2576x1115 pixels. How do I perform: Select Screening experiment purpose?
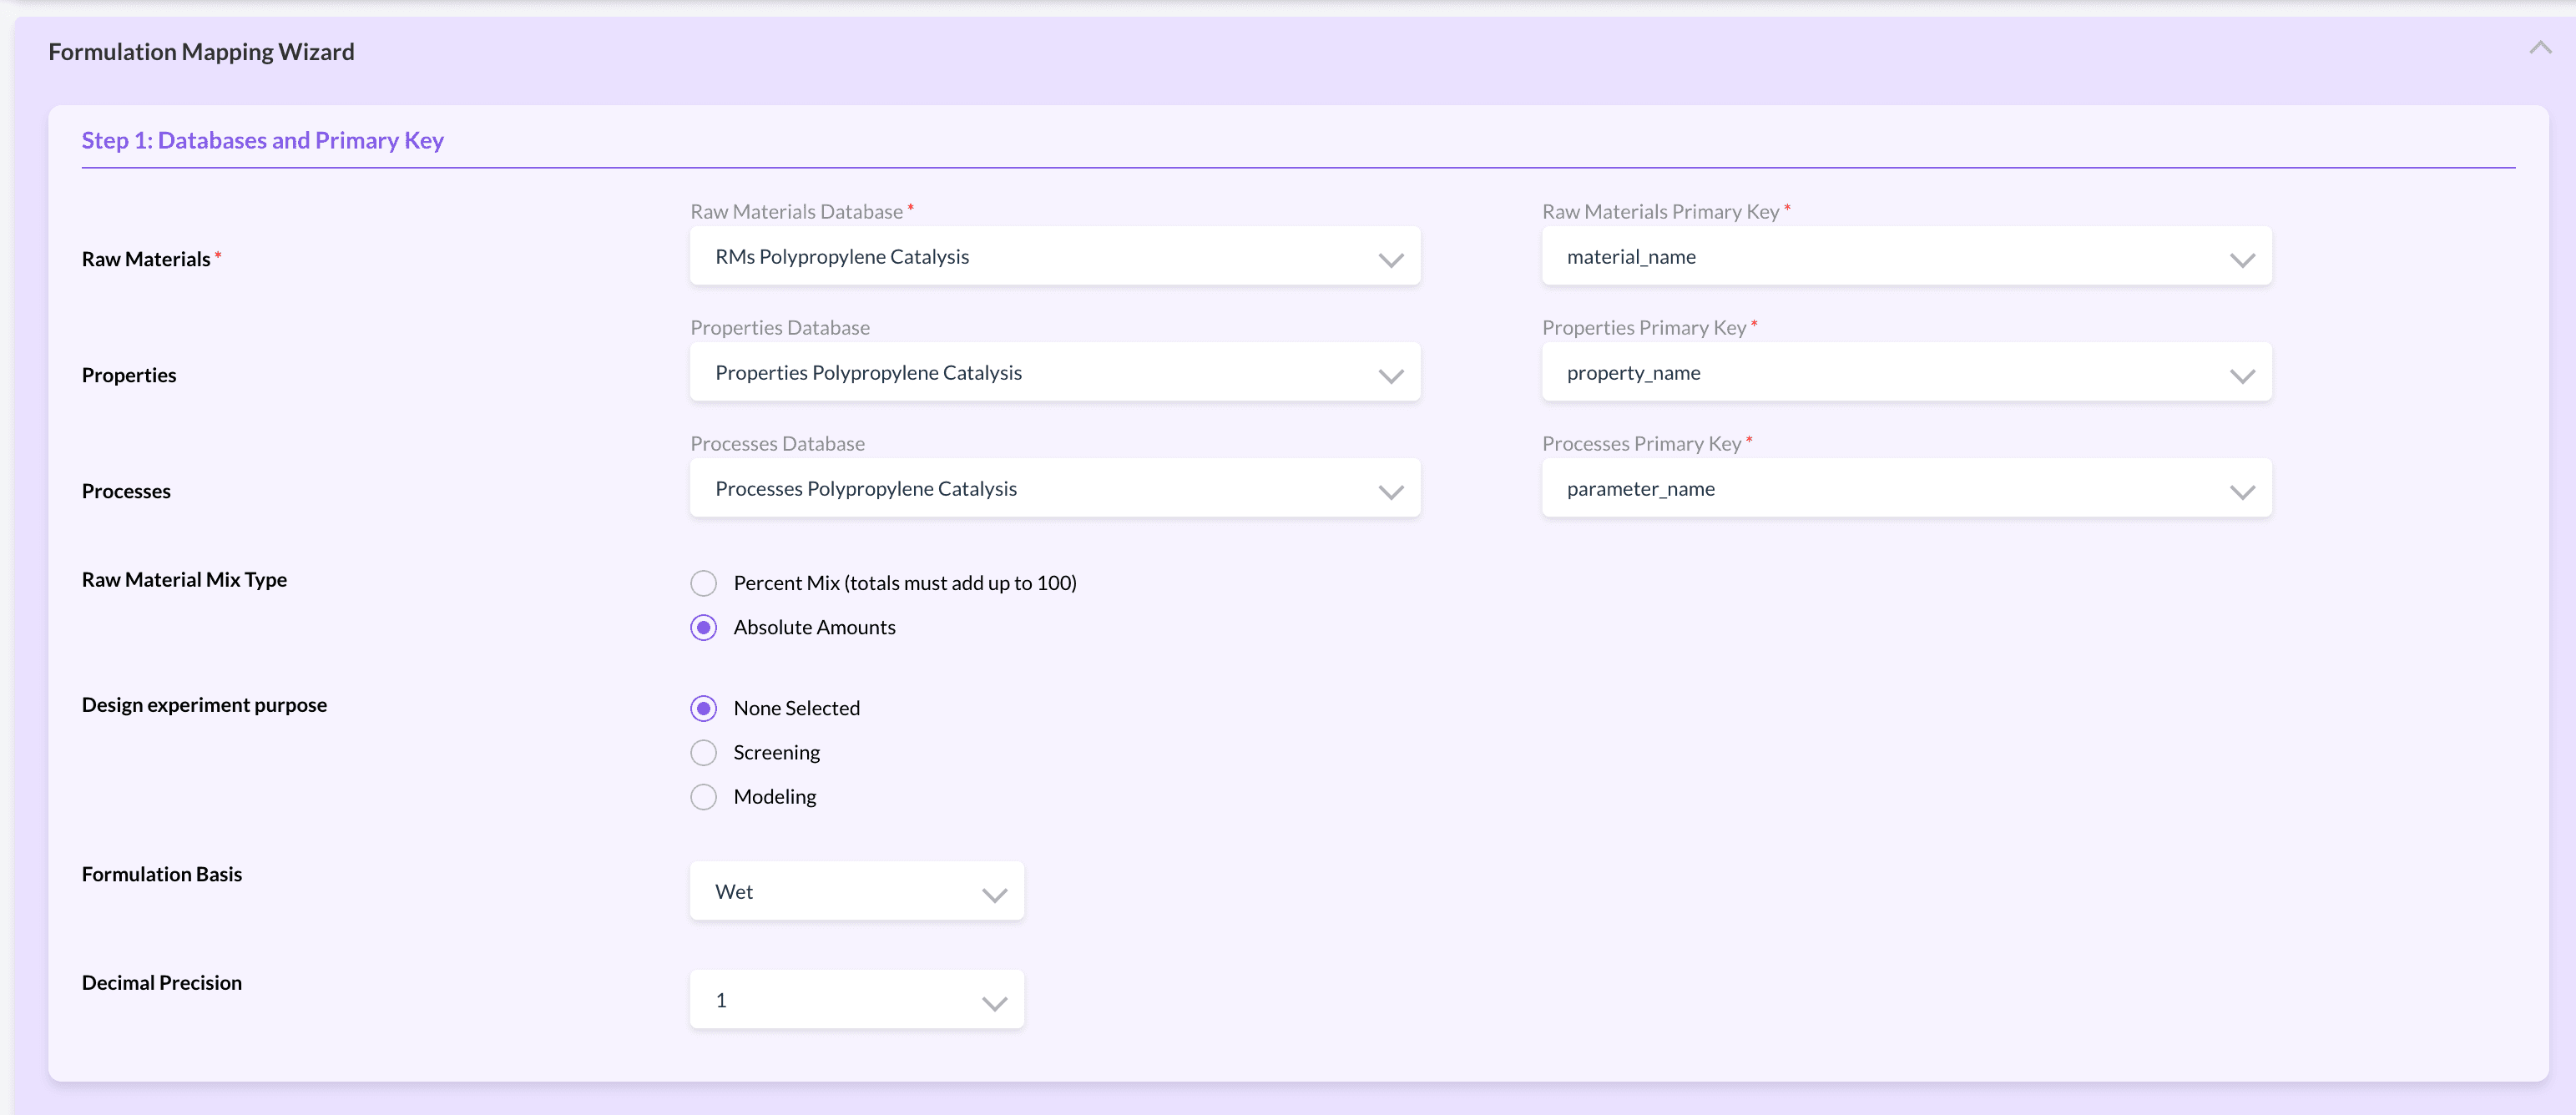[x=704, y=752]
